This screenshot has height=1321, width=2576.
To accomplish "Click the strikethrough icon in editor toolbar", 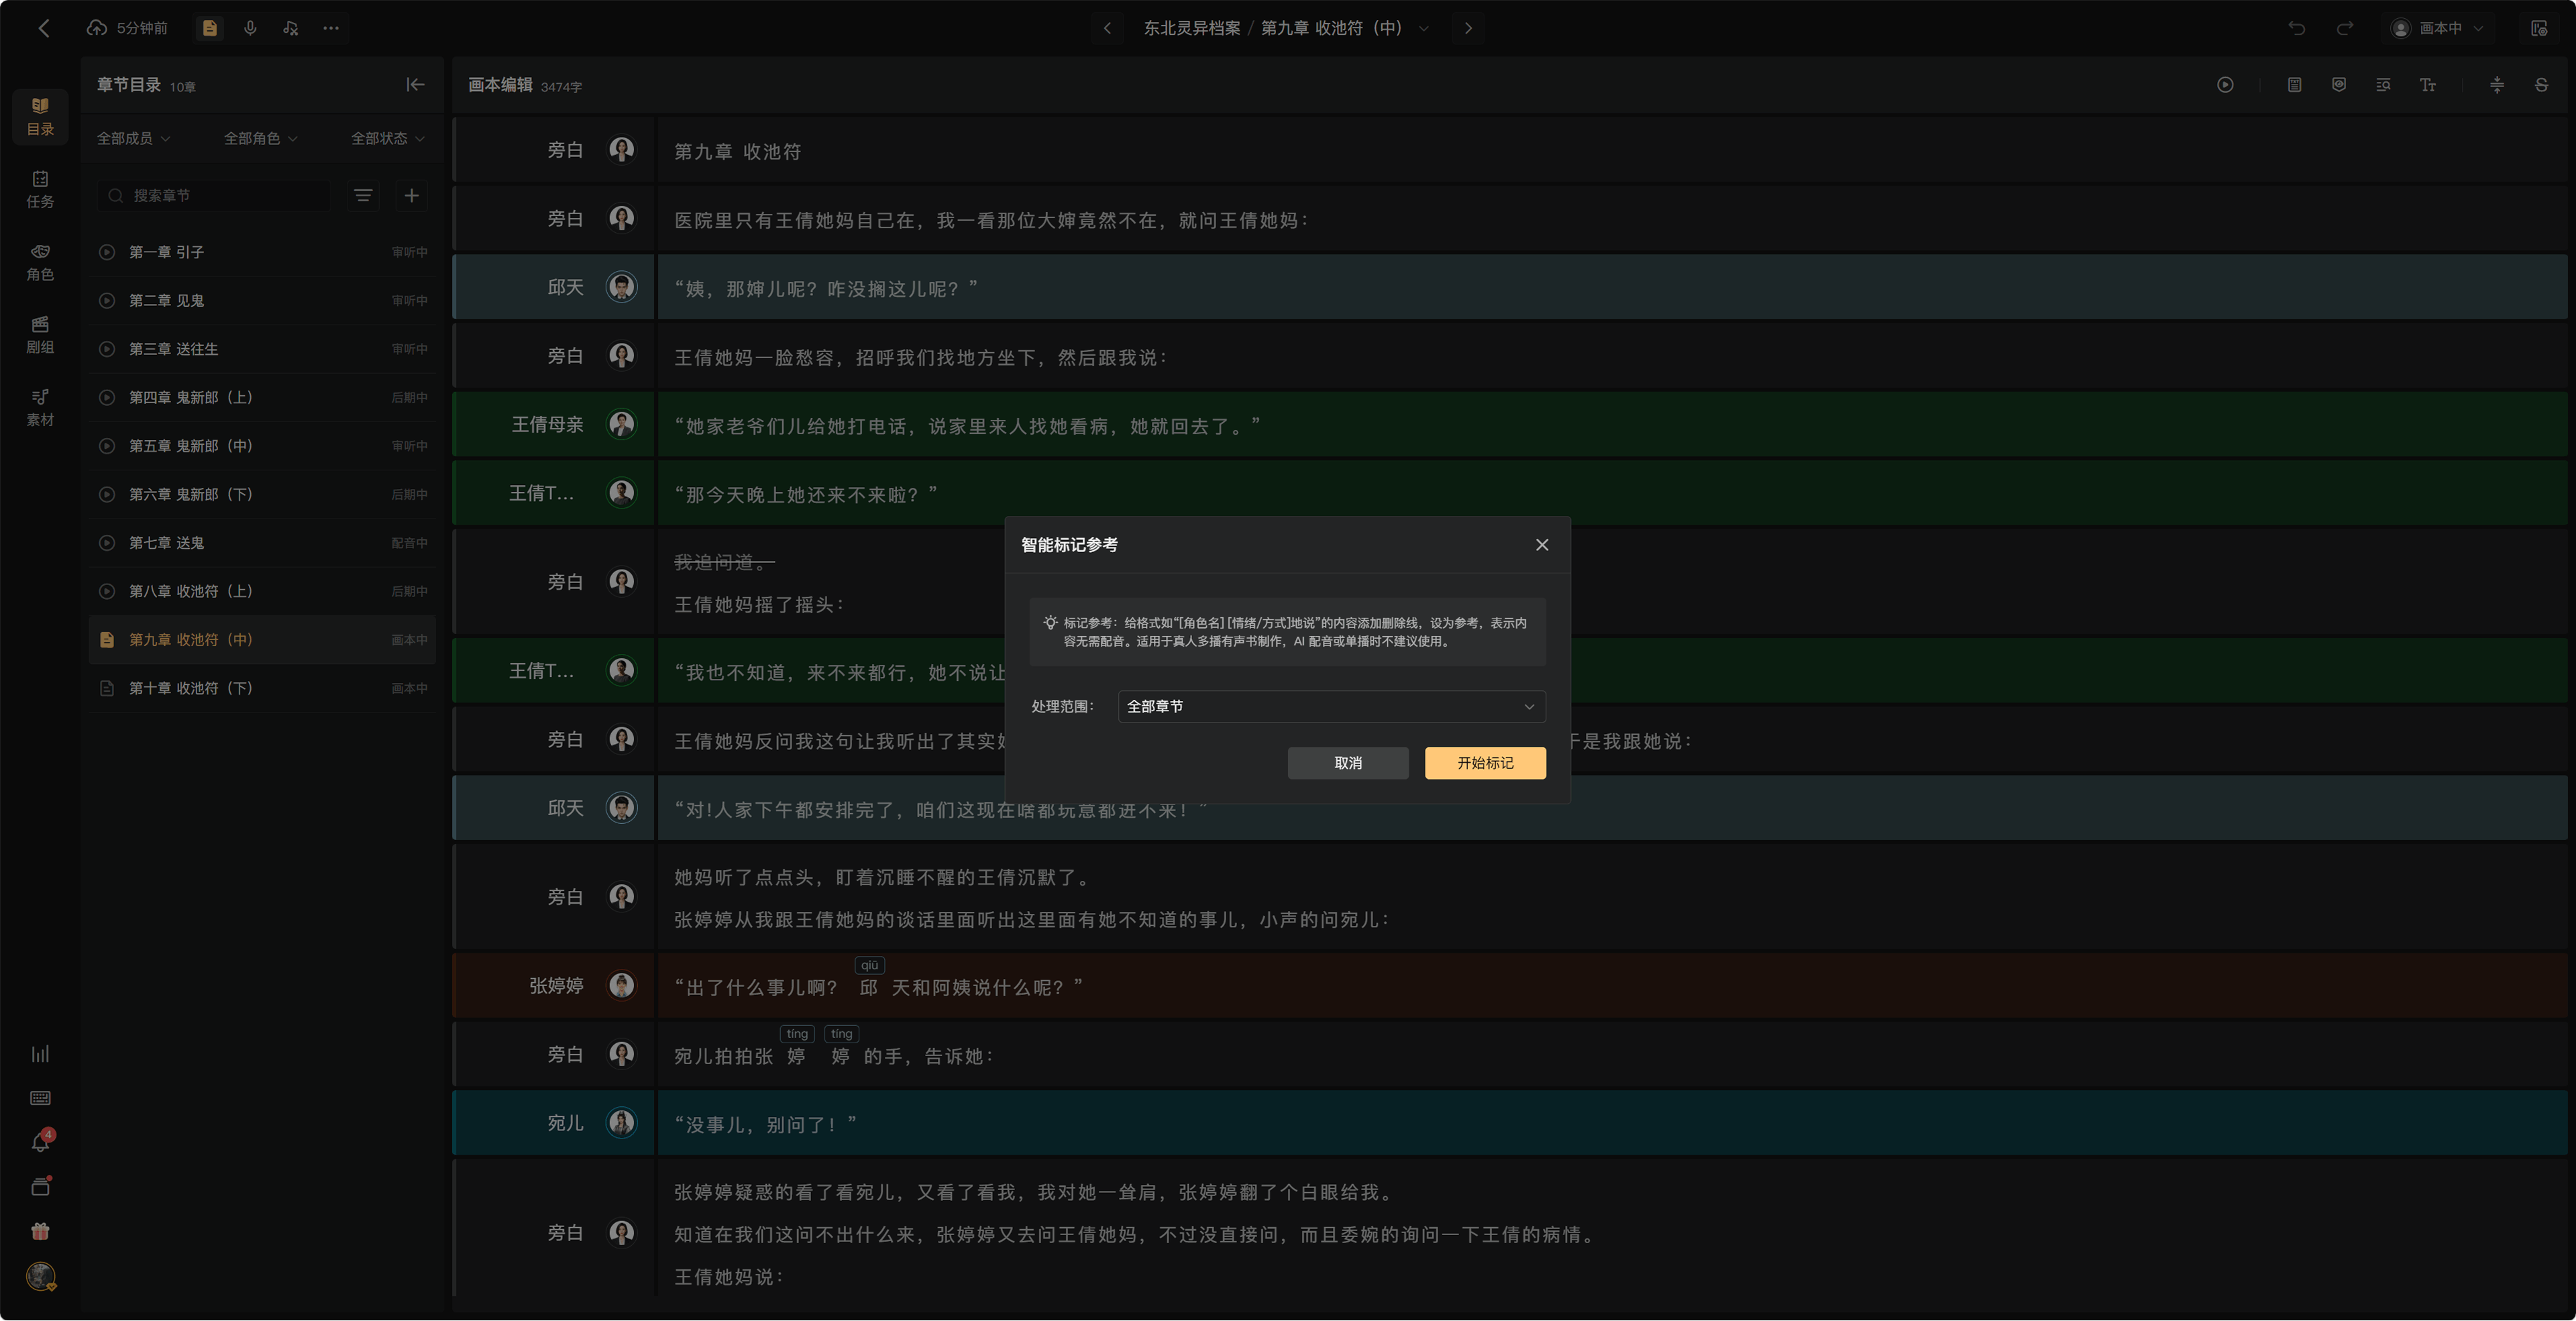I will point(2541,85).
